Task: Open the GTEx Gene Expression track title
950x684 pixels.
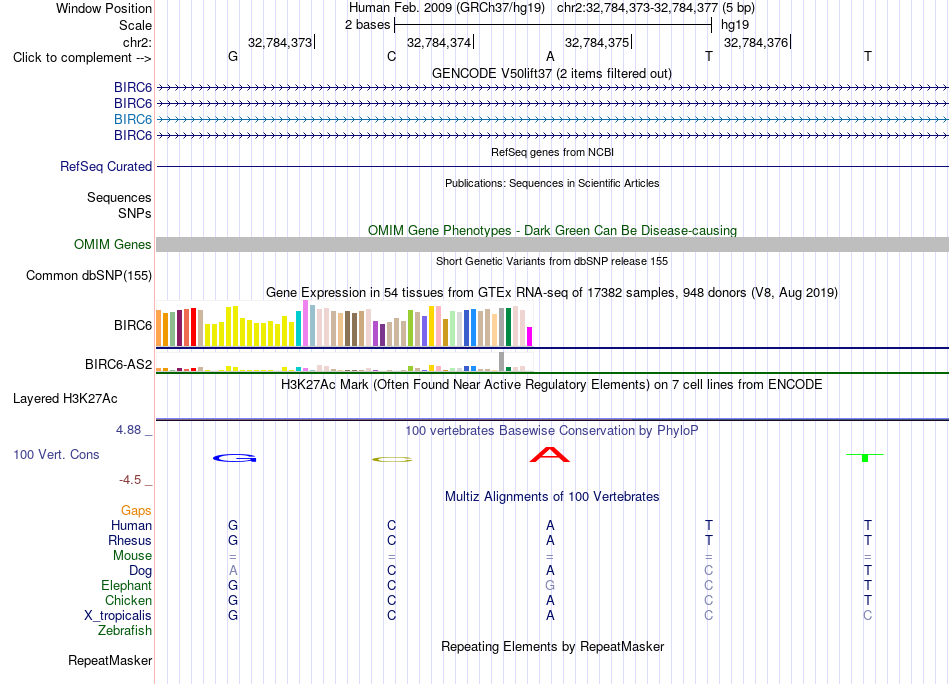Action: (x=552, y=293)
